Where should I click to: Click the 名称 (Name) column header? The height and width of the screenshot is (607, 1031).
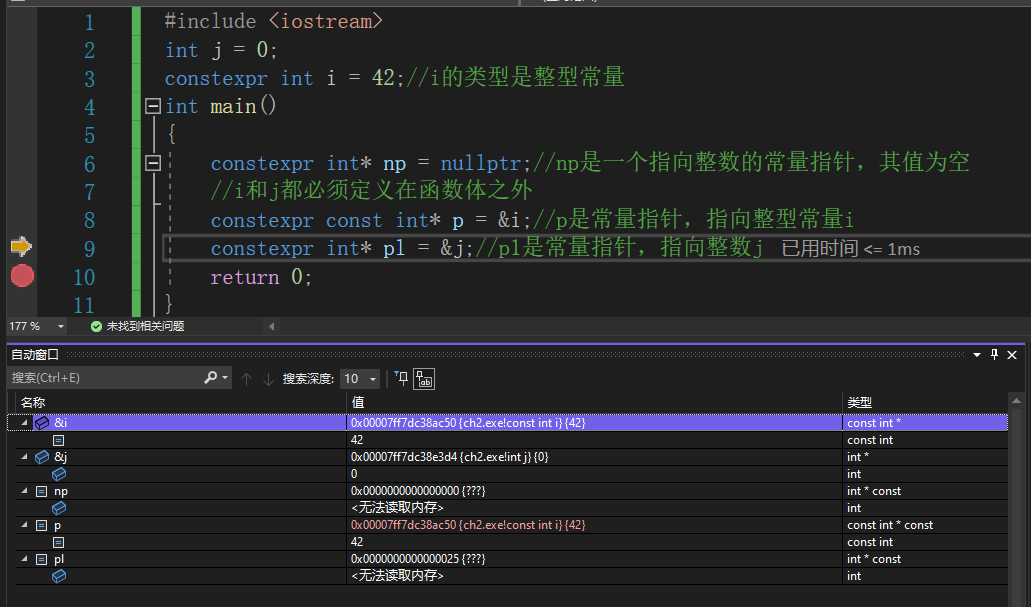[33, 402]
